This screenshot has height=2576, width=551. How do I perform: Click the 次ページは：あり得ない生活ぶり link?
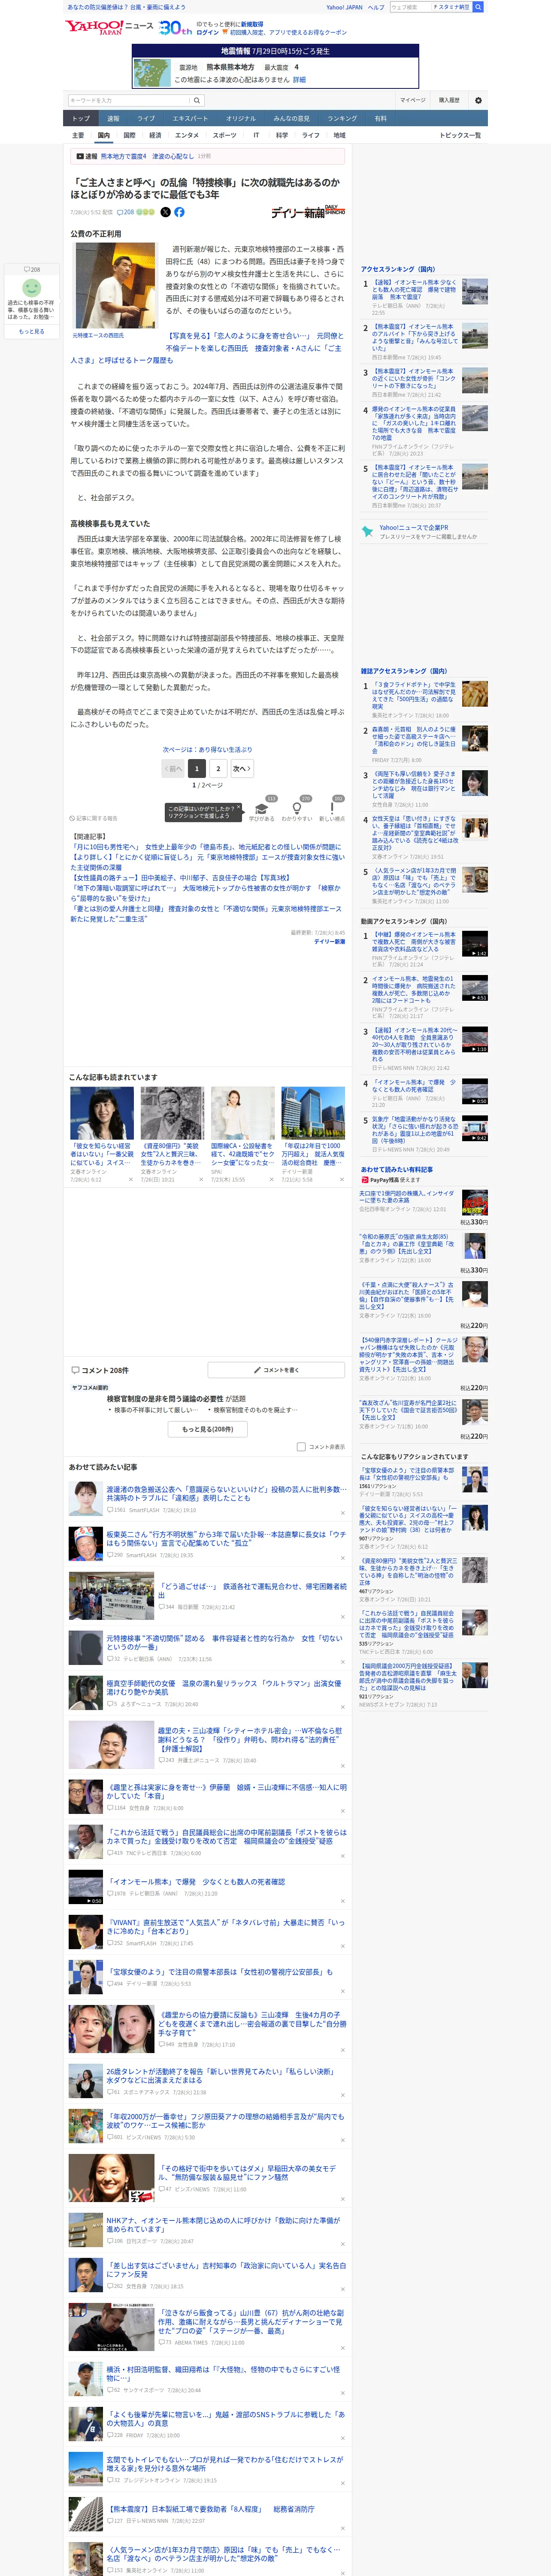coord(207,749)
